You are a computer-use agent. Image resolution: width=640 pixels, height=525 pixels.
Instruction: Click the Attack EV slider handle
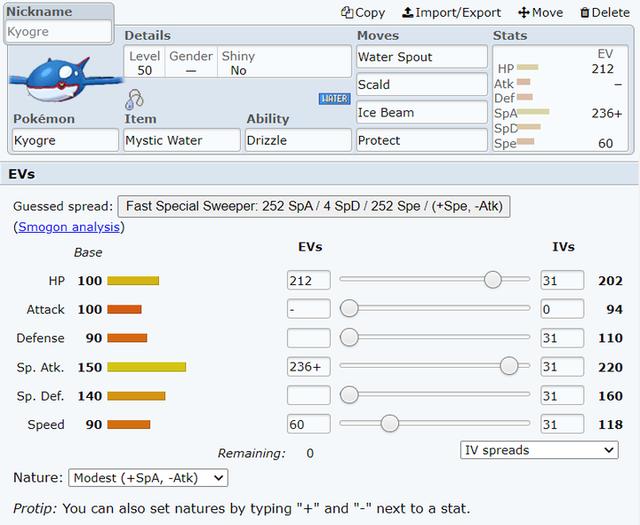pyautogui.click(x=349, y=308)
